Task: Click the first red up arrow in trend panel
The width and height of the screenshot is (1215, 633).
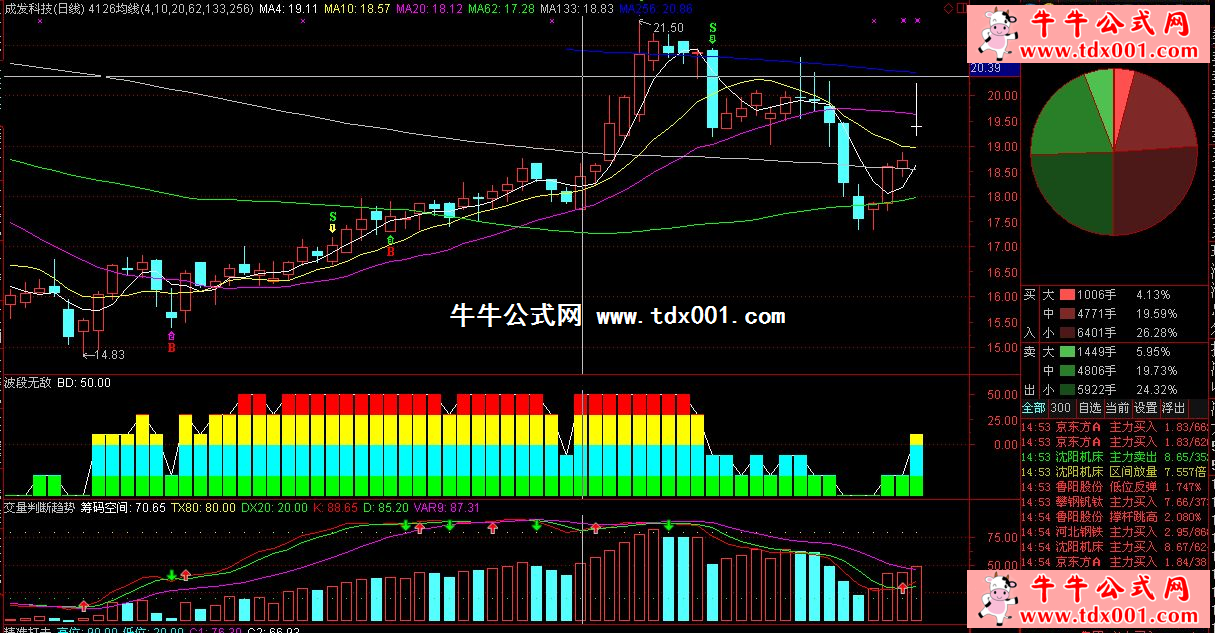Action: 84,605
